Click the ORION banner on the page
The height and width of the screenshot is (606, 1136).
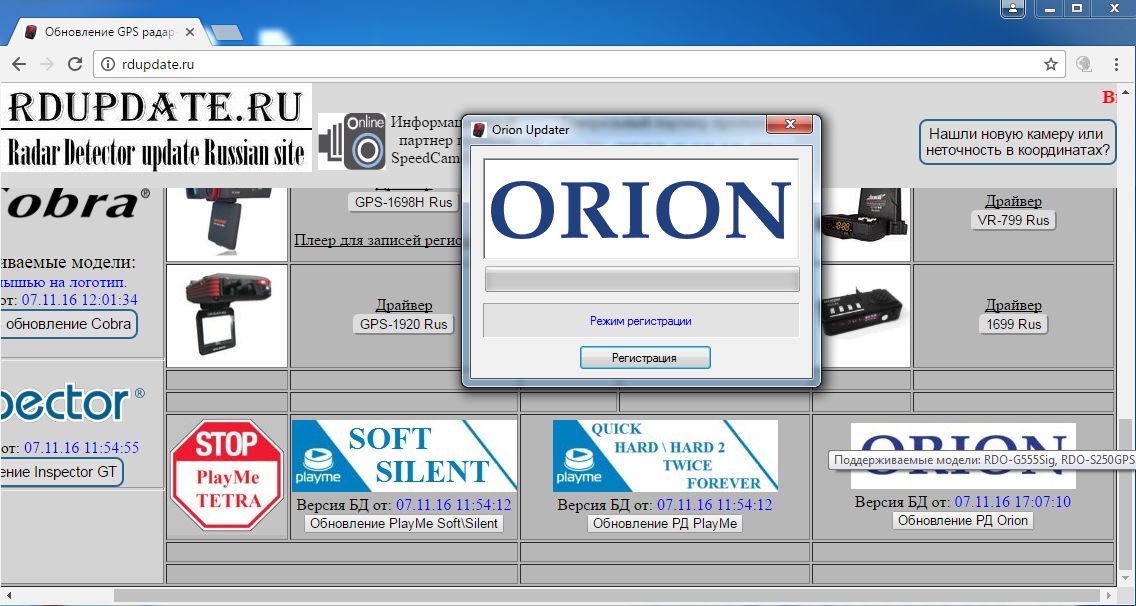[963, 456]
